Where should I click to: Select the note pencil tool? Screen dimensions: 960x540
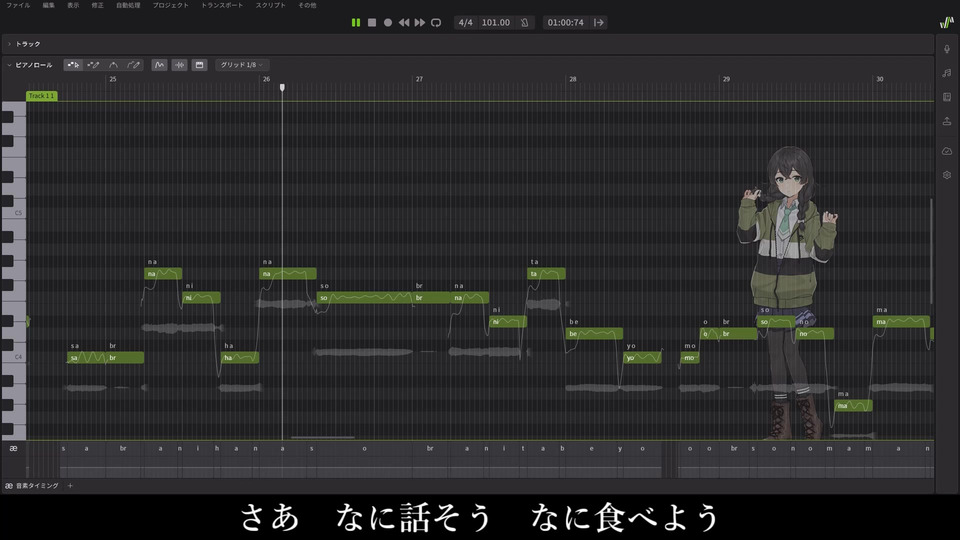(x=93, y=65)
